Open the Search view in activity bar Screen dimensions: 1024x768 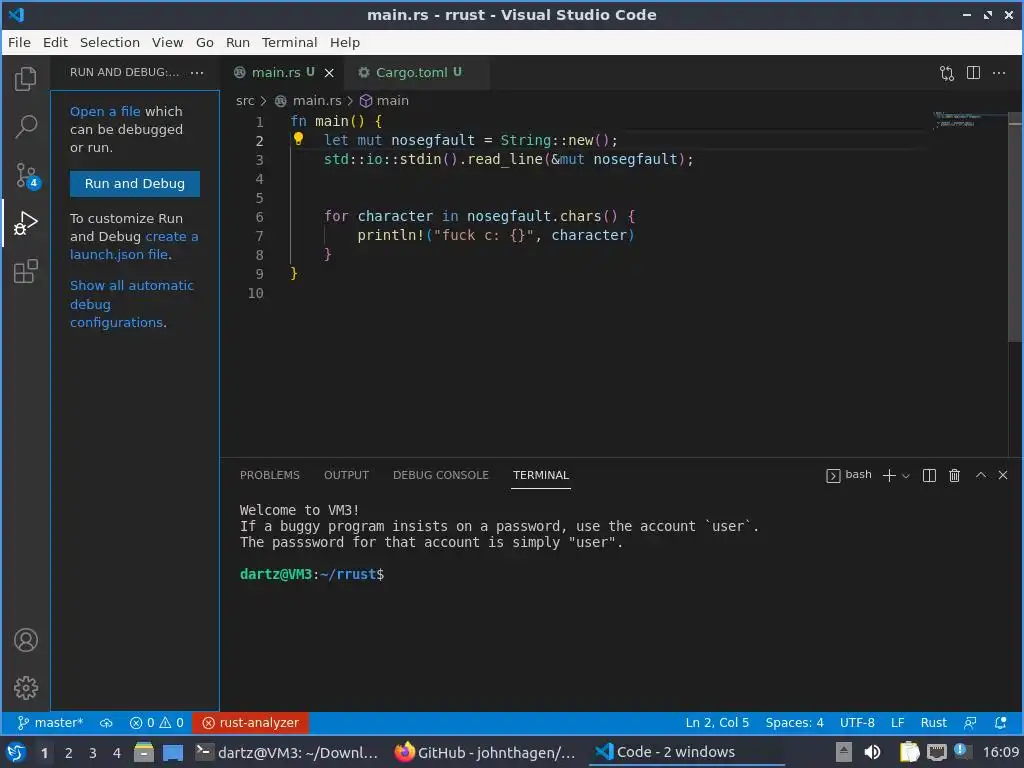point(25,127)
